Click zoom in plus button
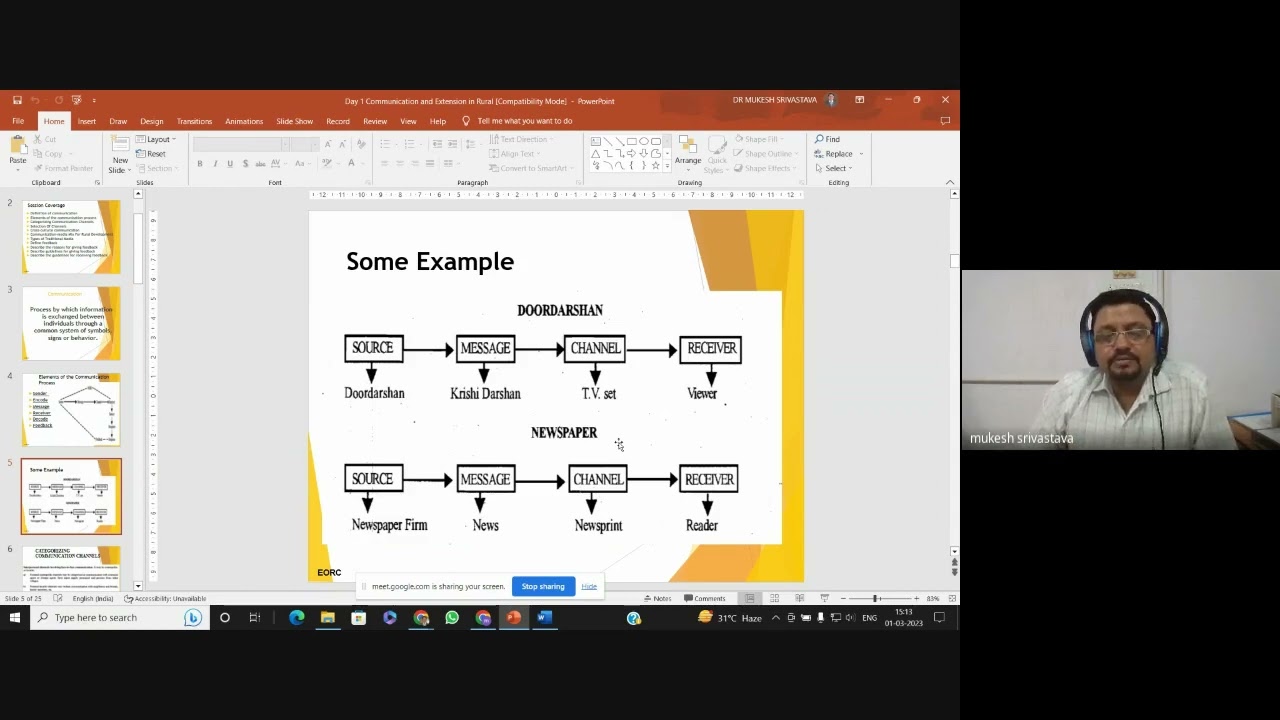The image size is (1280, 720). 916,598
